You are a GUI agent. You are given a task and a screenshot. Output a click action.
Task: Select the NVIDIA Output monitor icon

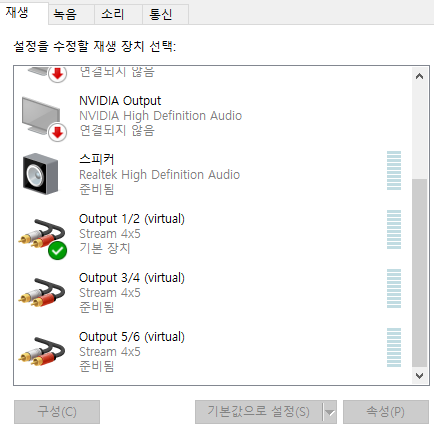coord(41,116)
